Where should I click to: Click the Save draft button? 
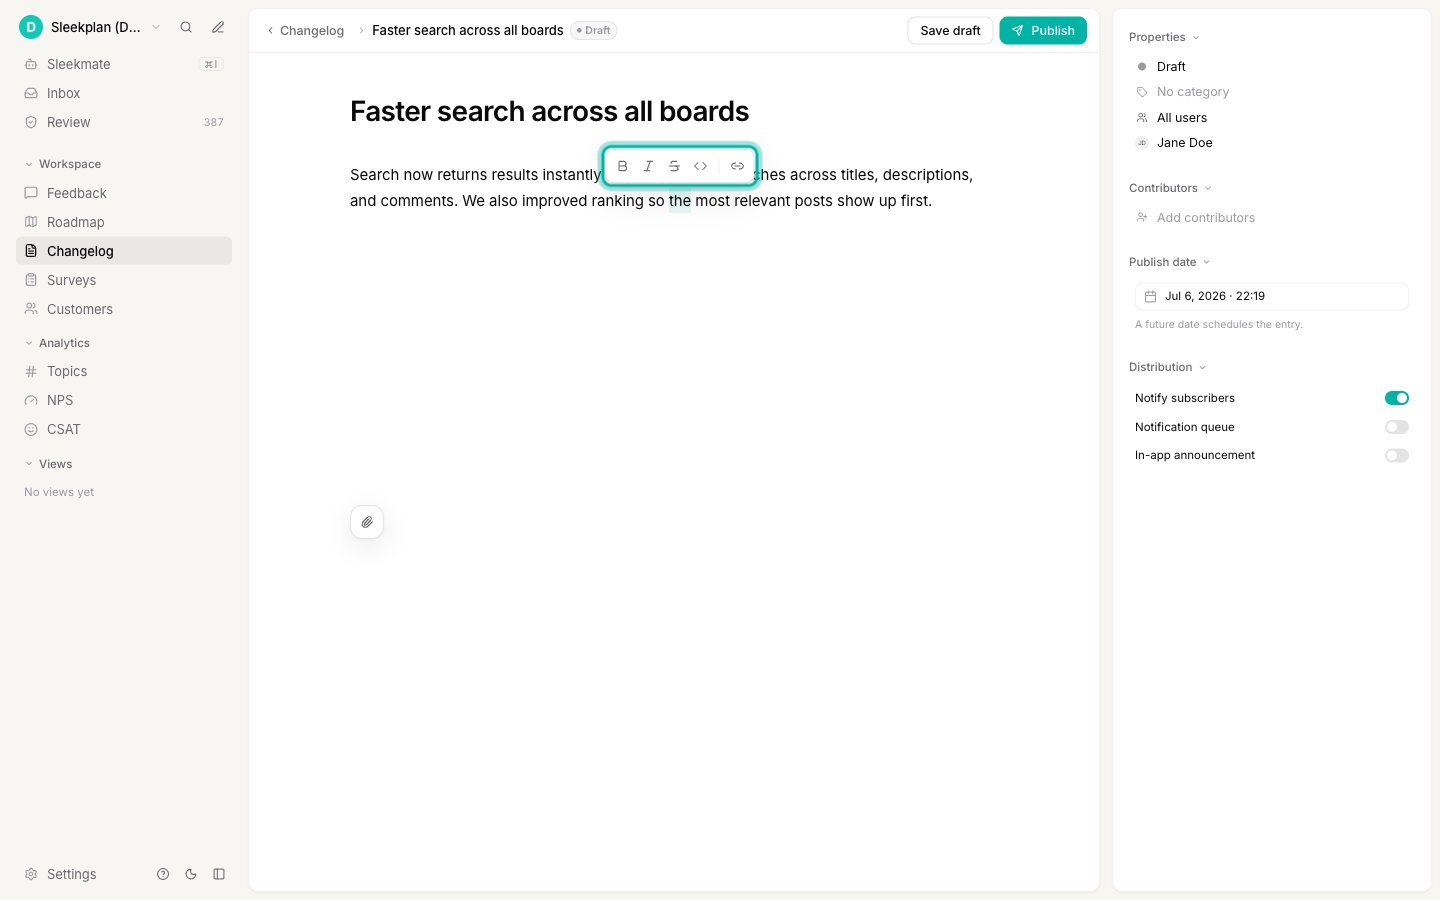click(950, 31)
